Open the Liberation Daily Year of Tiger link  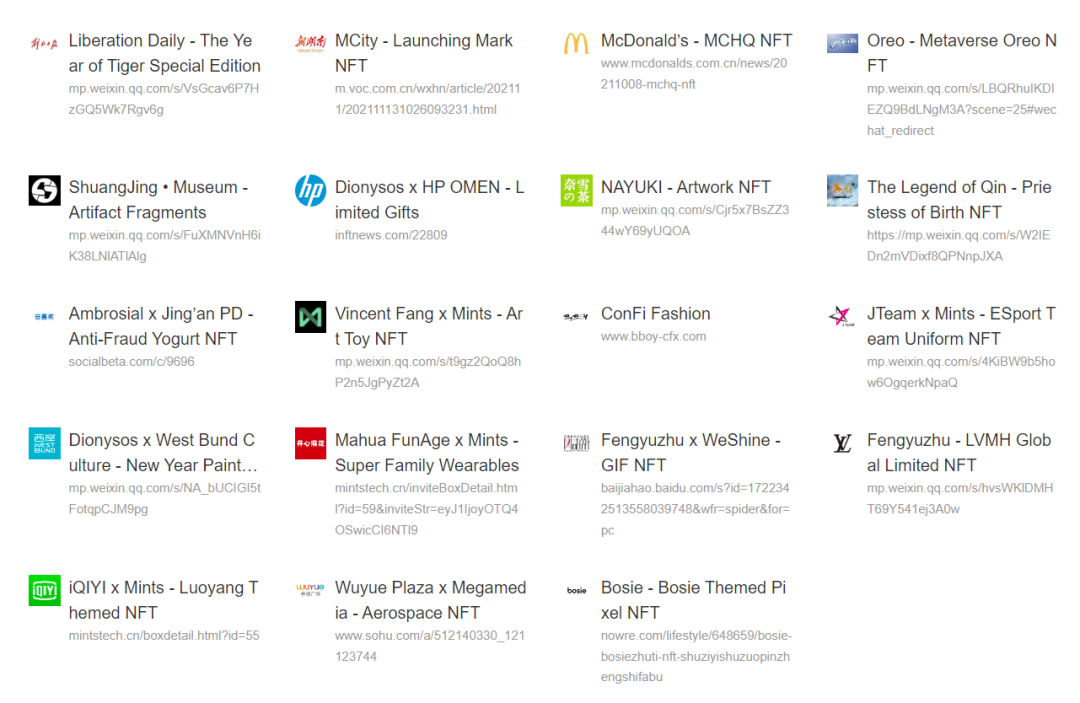(164, 53)
